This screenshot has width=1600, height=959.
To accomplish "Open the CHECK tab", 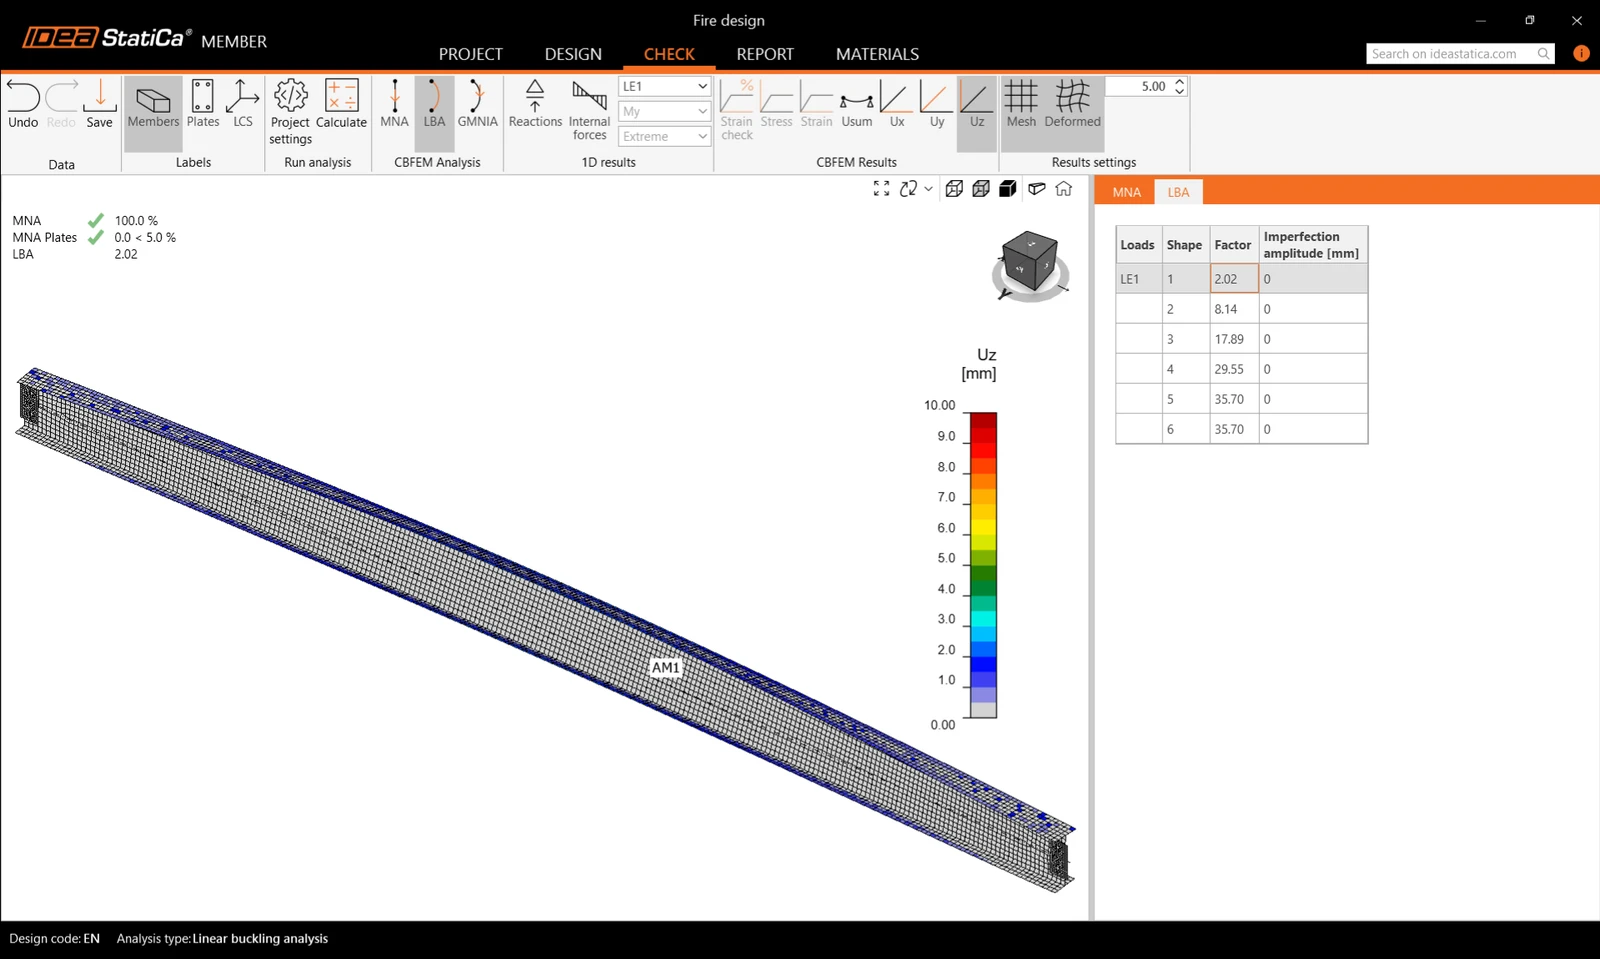I will [x=669, y=54].
